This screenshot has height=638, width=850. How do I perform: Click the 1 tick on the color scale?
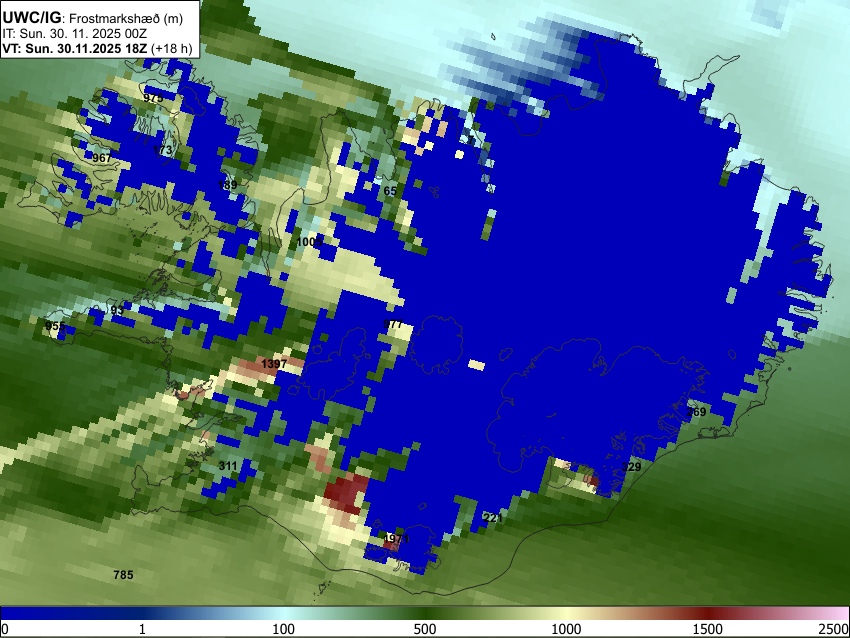coord(142,629)
